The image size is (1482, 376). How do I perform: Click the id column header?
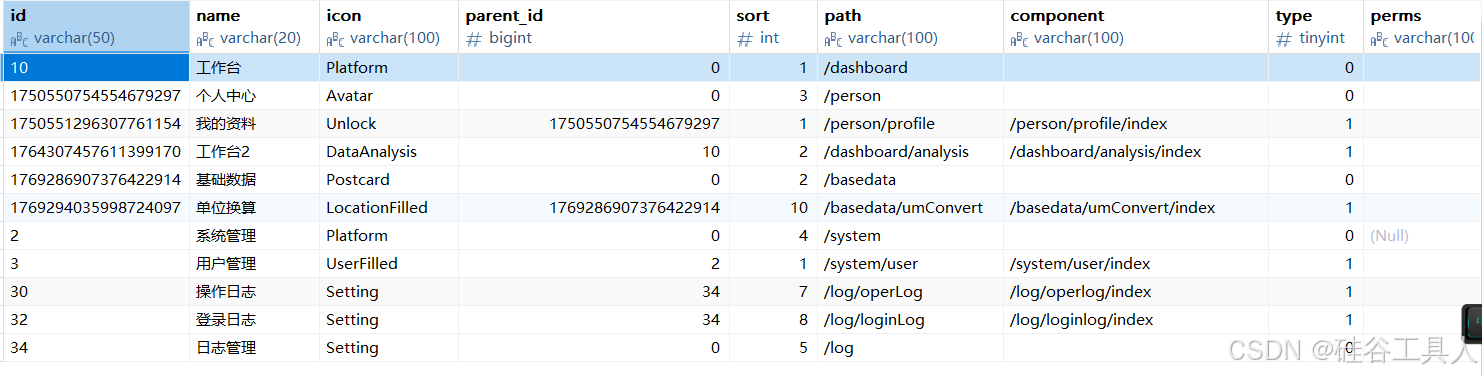tap(95, 27)
